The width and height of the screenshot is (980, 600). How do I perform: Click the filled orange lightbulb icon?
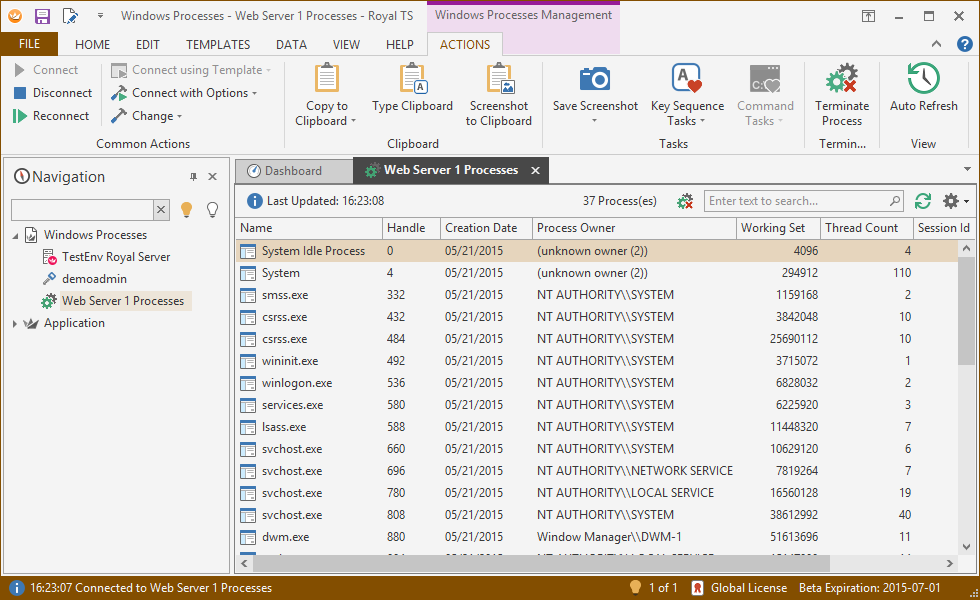tap(186, 210)
